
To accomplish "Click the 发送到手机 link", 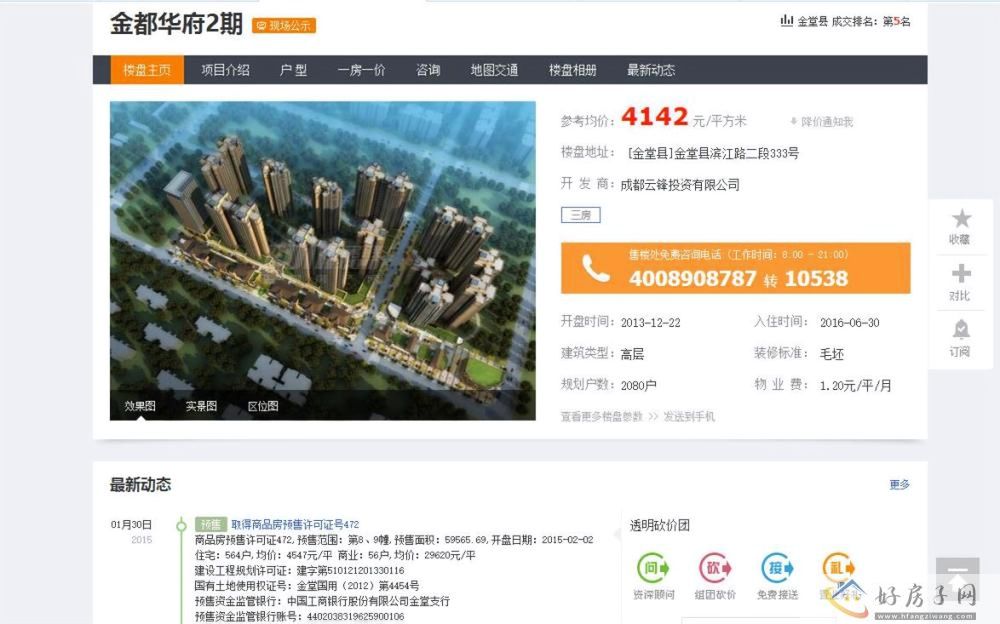I will (x=689, y=417).
